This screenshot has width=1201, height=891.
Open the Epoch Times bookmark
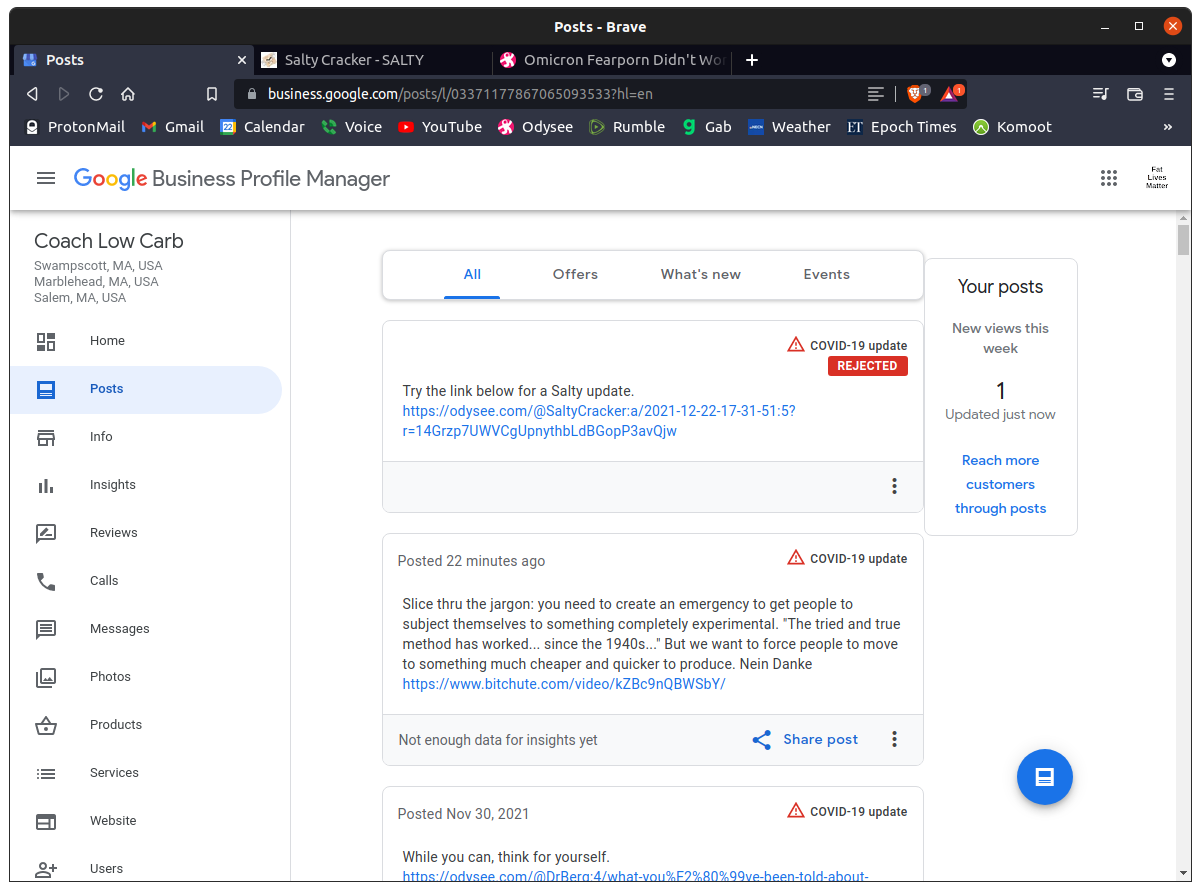point(902,127)
